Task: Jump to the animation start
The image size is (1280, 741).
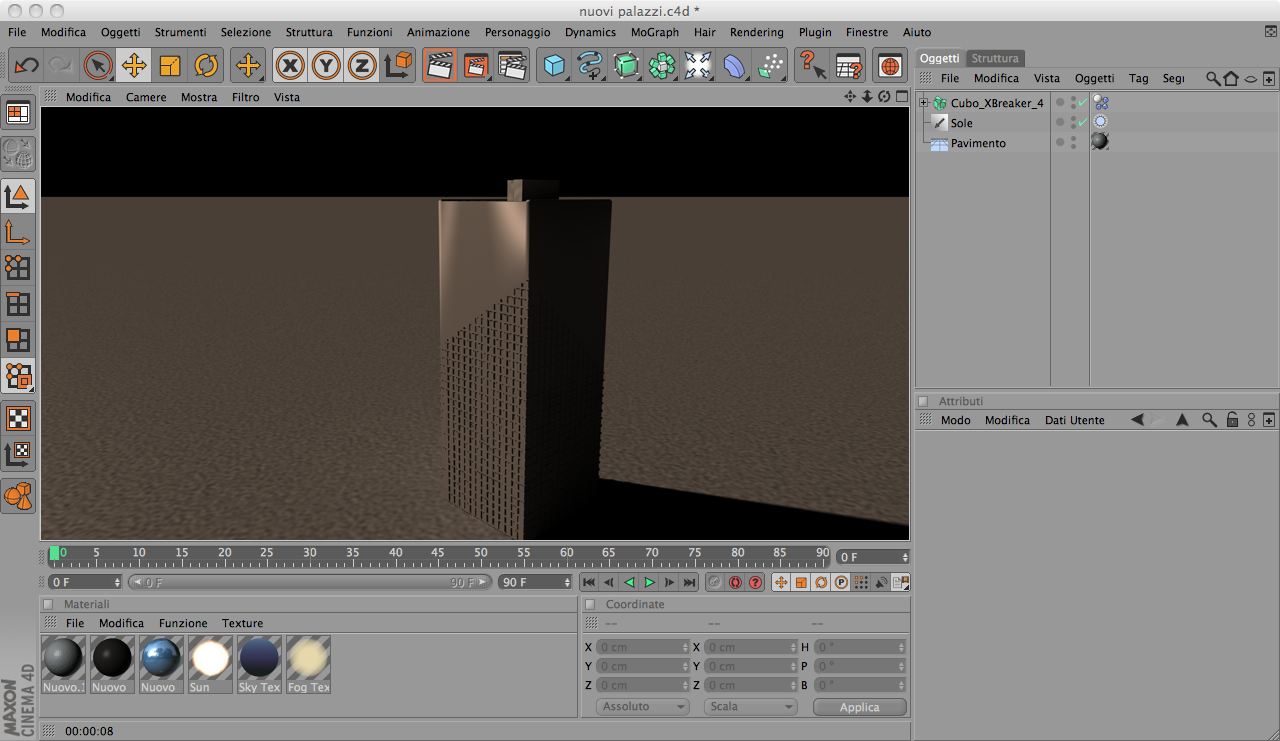Action: [x=589, y=582]
